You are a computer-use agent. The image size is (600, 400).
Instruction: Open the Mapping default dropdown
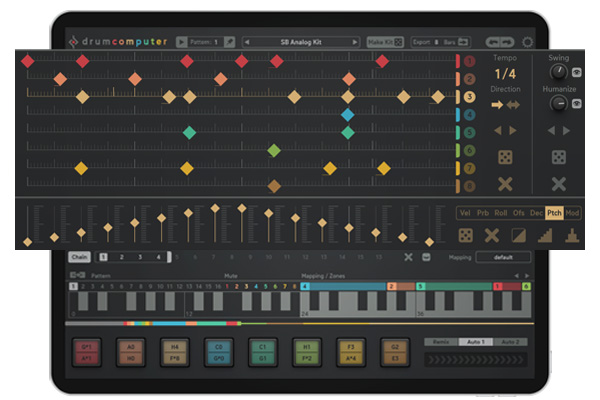[503, 257]
